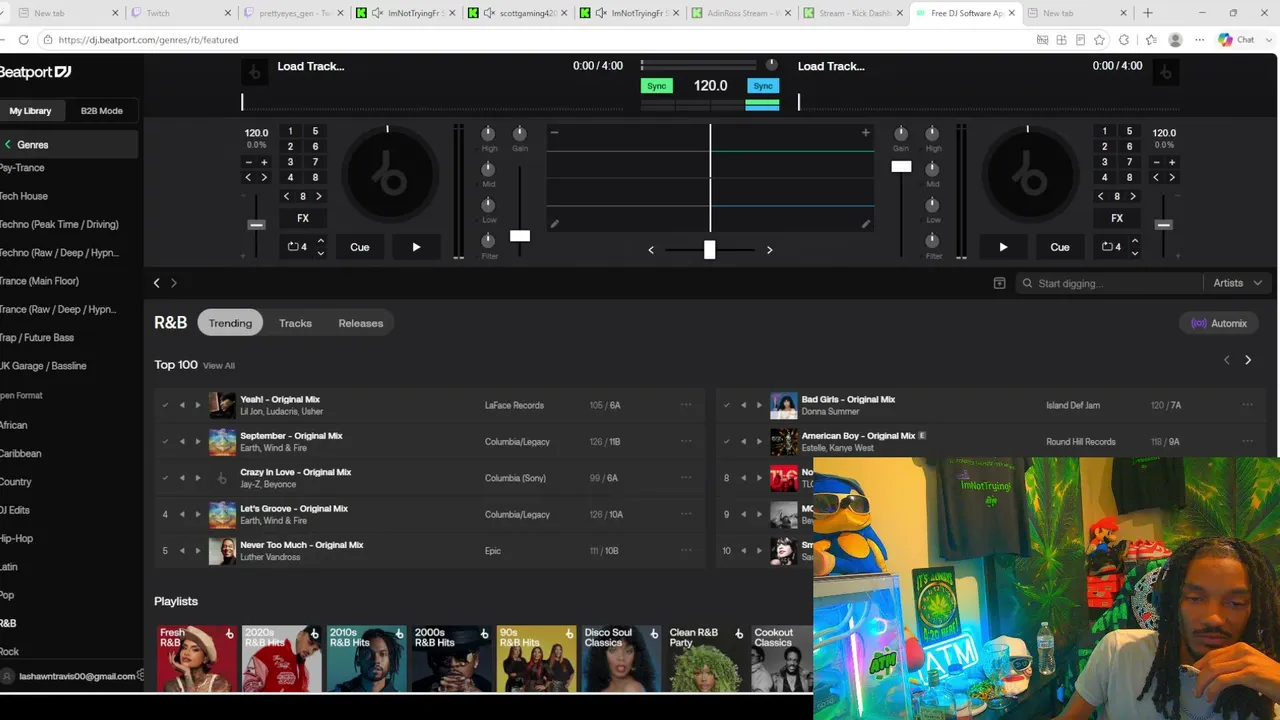Go to previous beat jump size, left deck
The width and height of the screenshot is (1280, 720).
click(287, 196)
